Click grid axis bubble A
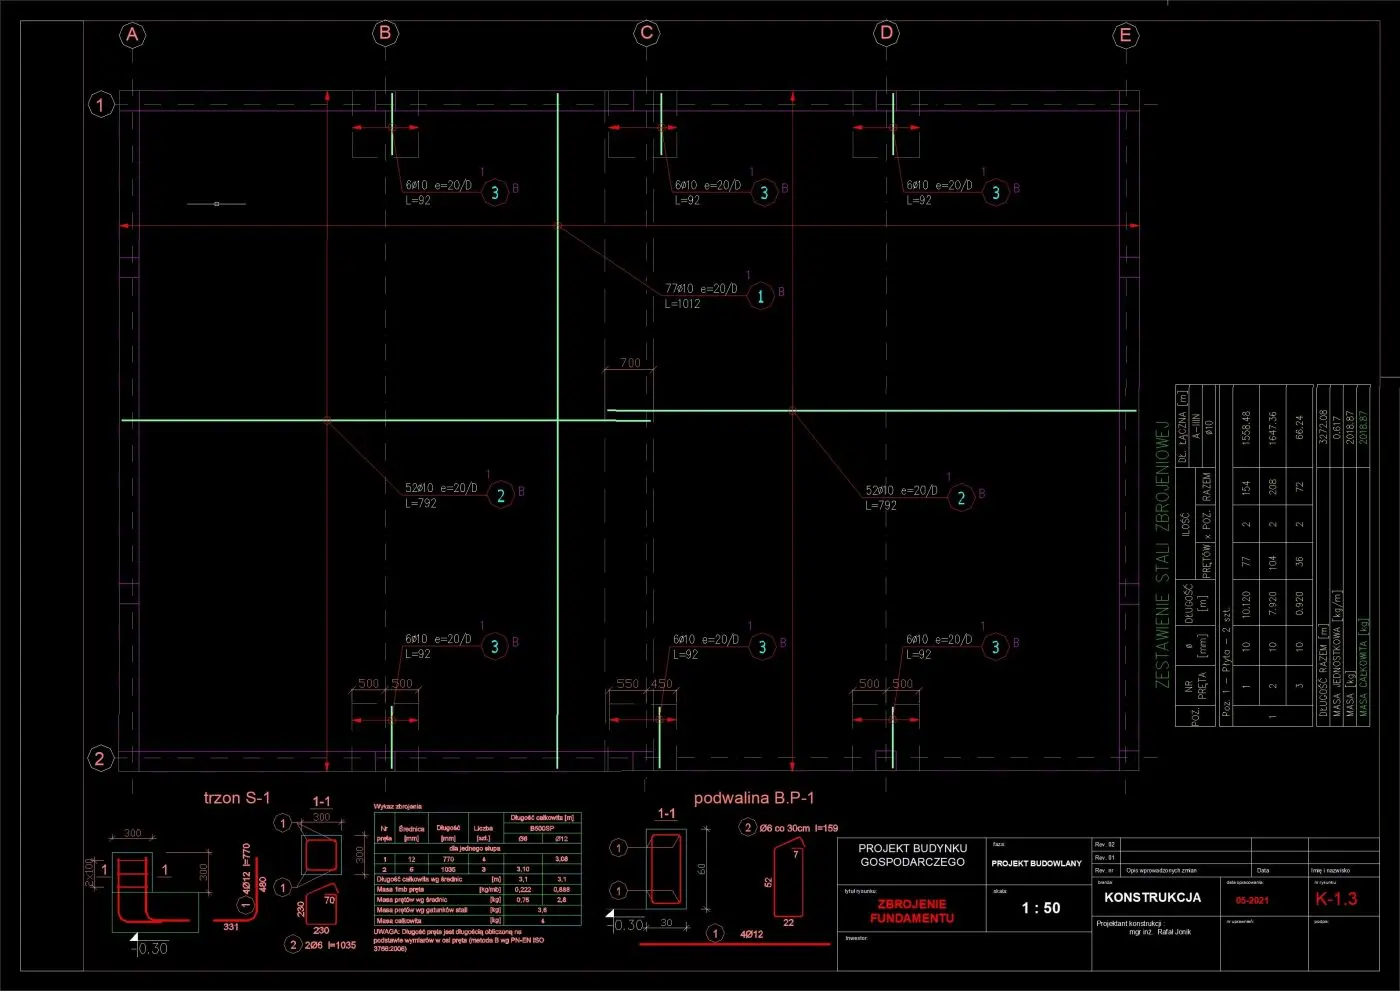Viewport: 1400px width, 991px height. [132, 35]
